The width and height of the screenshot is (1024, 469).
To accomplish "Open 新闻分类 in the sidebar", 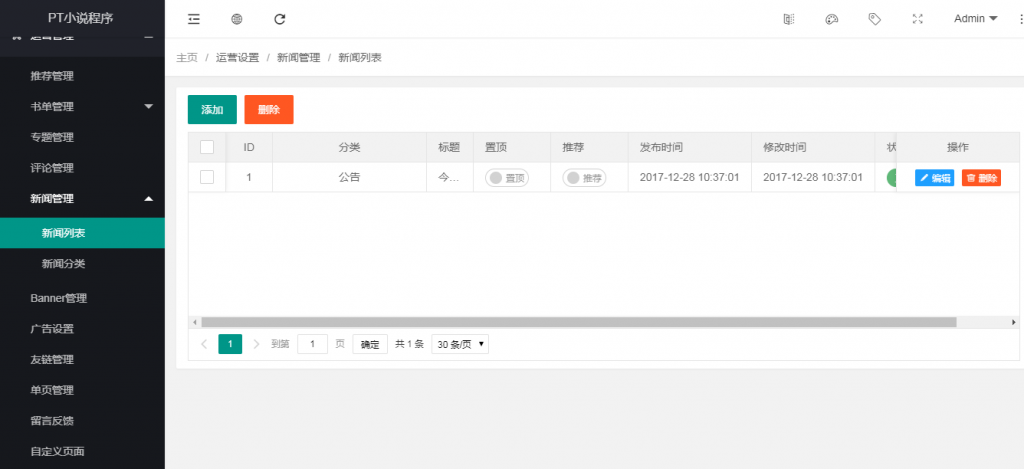I will pos(63,264).
